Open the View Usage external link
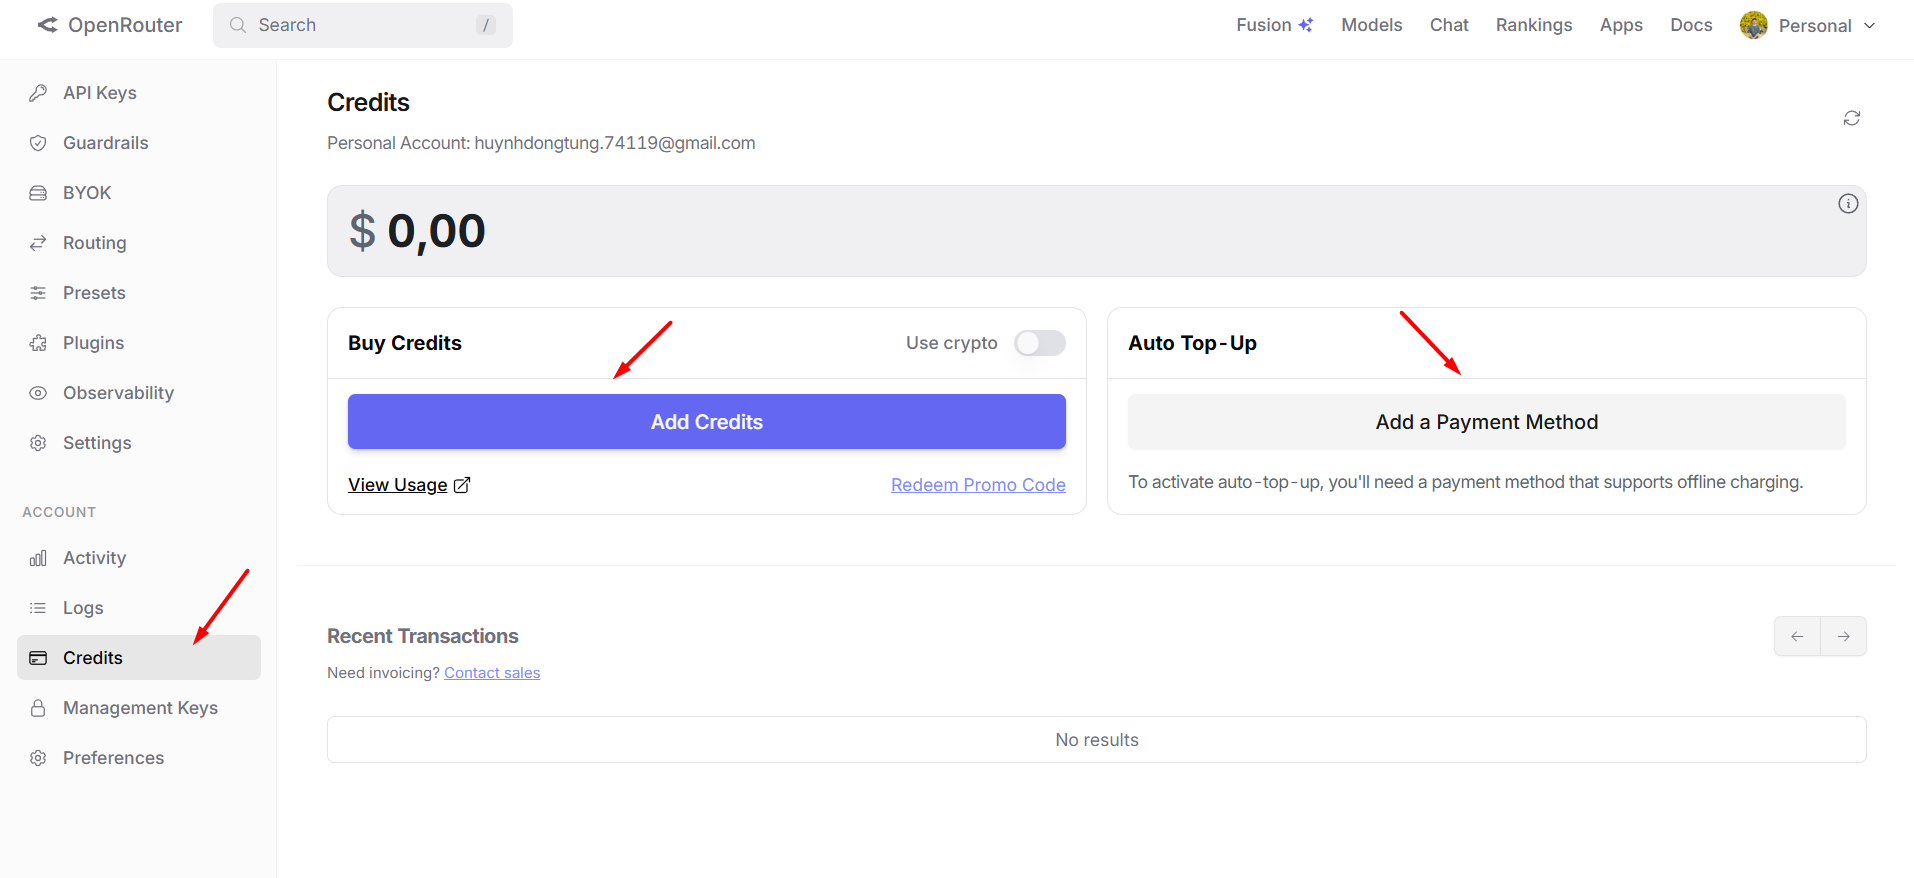Viewport: 1914px width, 878px height. [408, 485]
